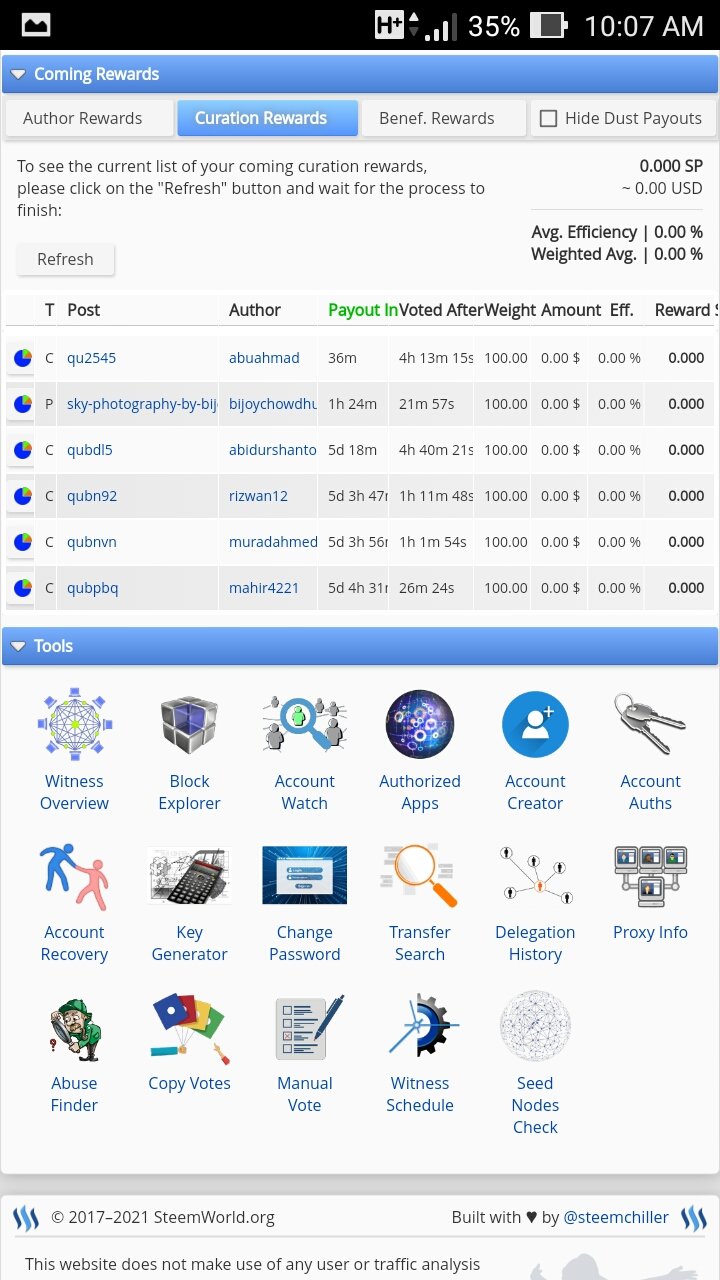Click the '0.000 SP' total value

click(x=671, y=166)
